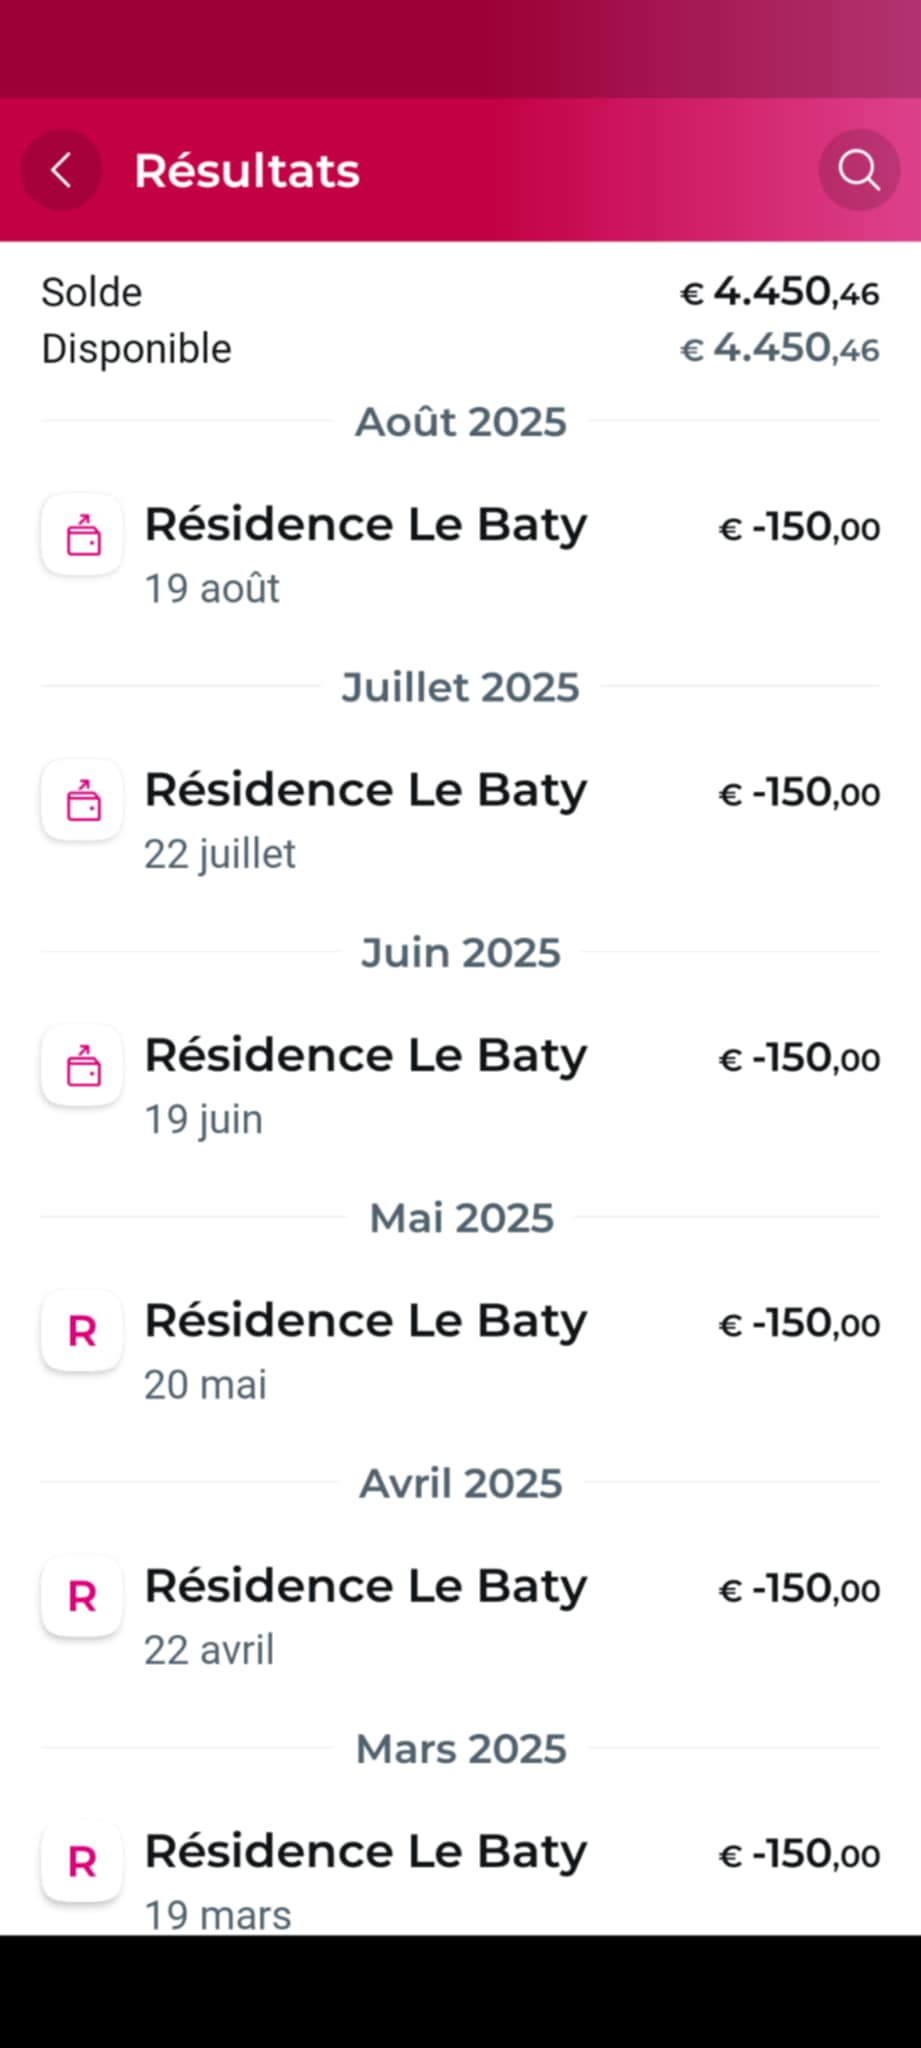This screenshot has width=921, height=2048.
Task: Tap the R icon for 19 mars
Action: [82, 1862]
